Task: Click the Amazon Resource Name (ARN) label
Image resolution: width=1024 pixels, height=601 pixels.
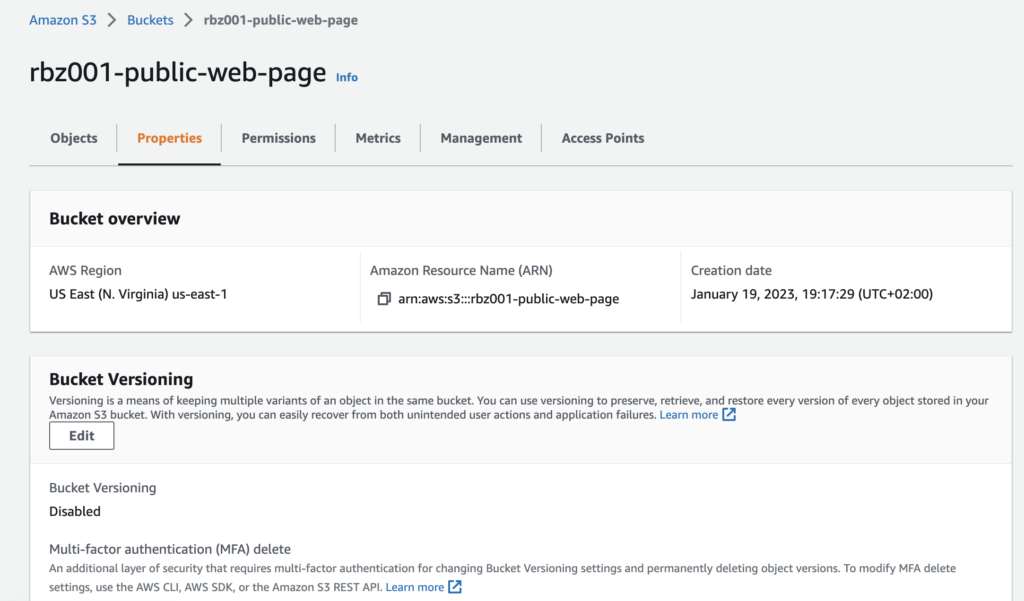Action: click(461, 270)
